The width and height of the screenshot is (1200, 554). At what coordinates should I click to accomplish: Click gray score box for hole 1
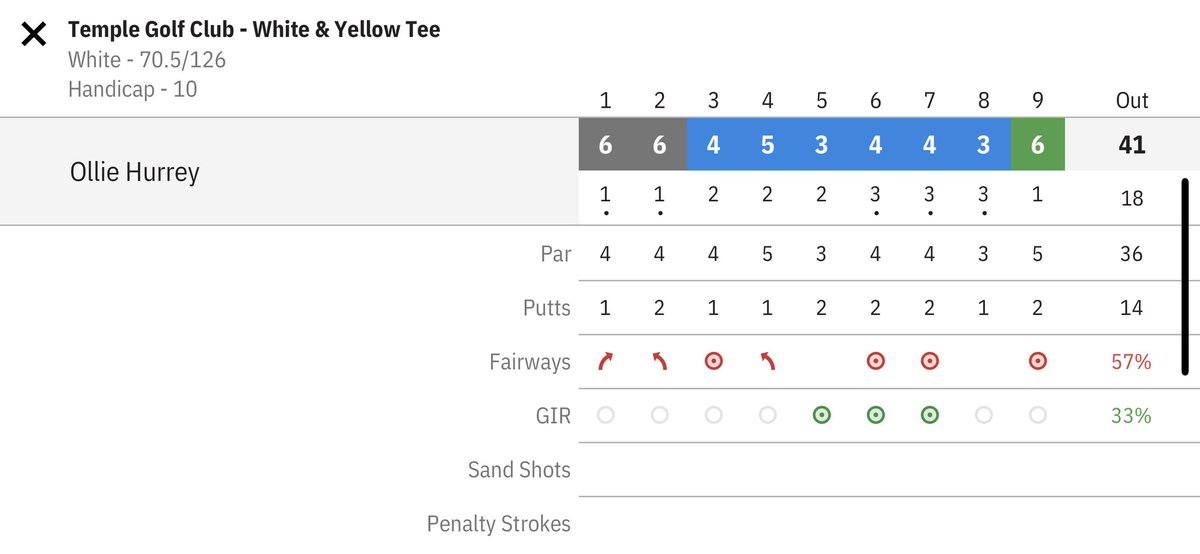(x=606, y=145)
